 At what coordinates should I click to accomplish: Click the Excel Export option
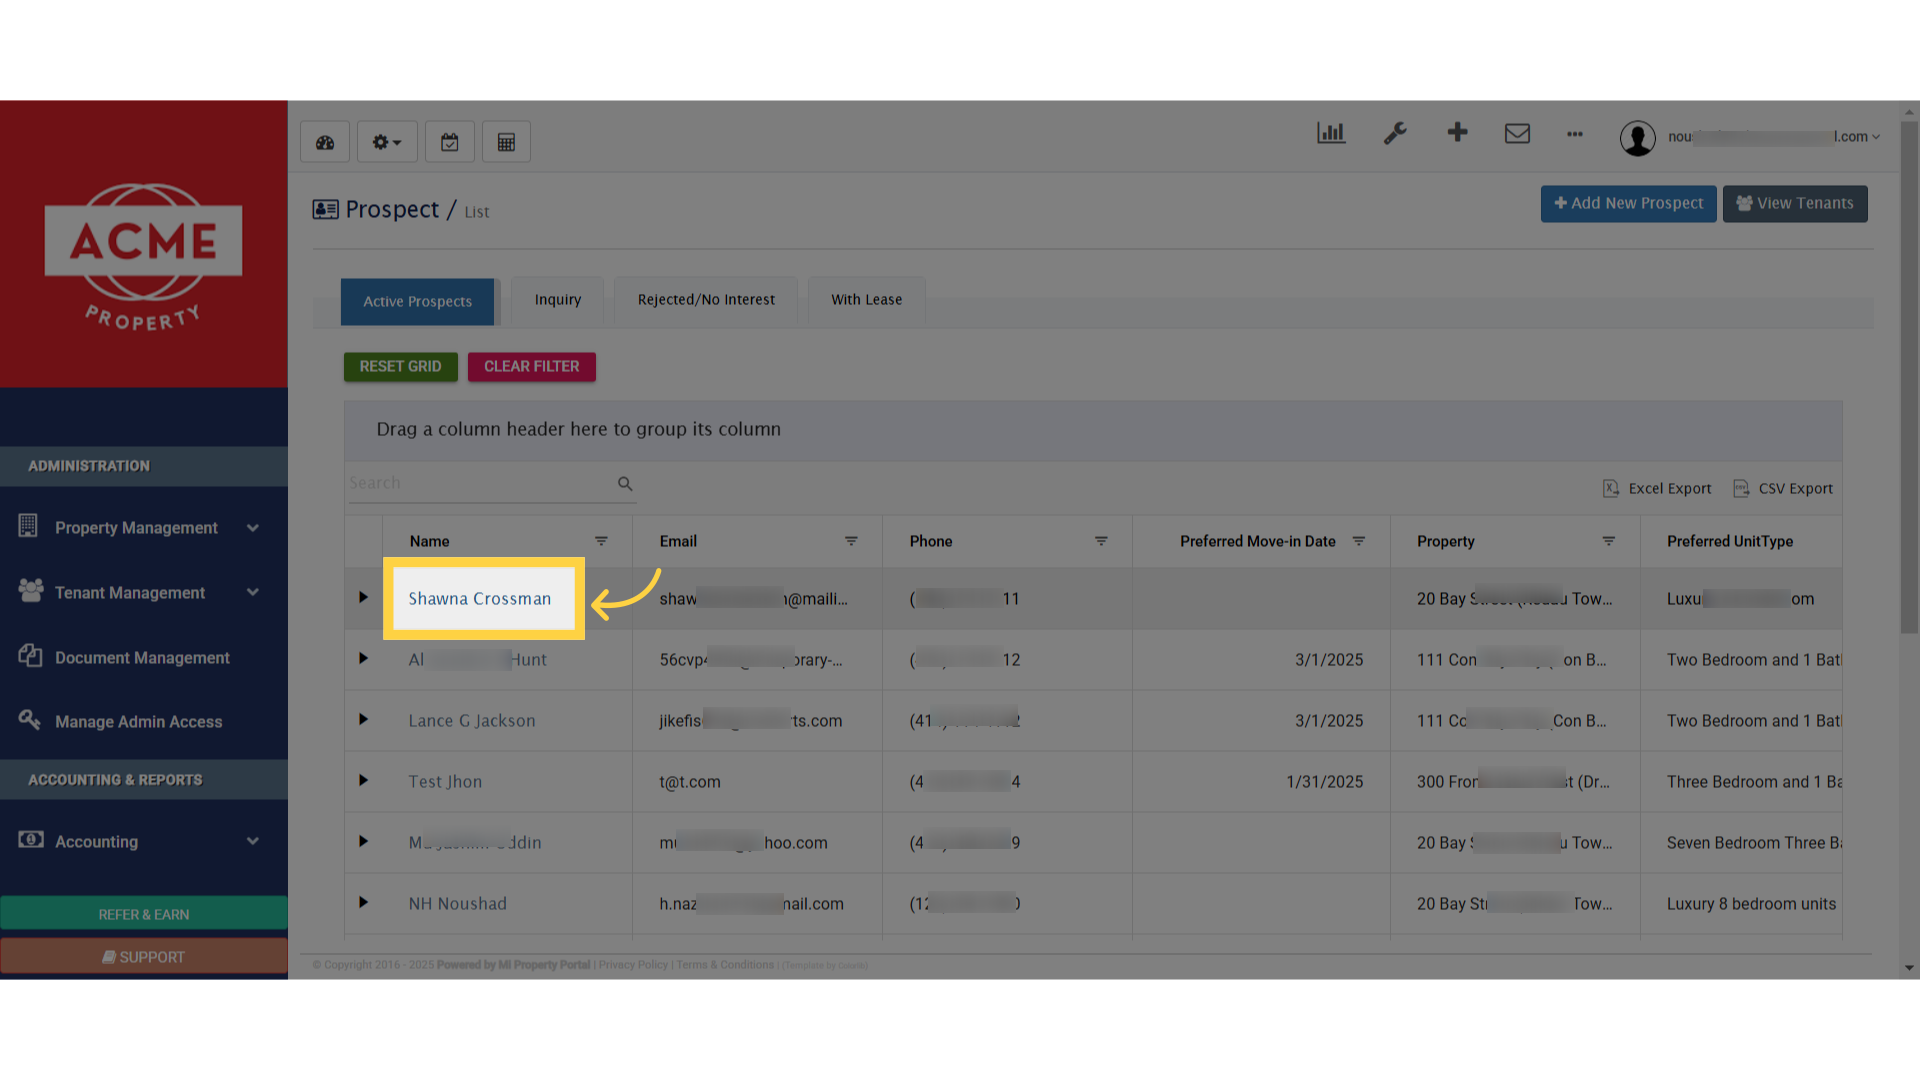click(x=1656, y=488)
